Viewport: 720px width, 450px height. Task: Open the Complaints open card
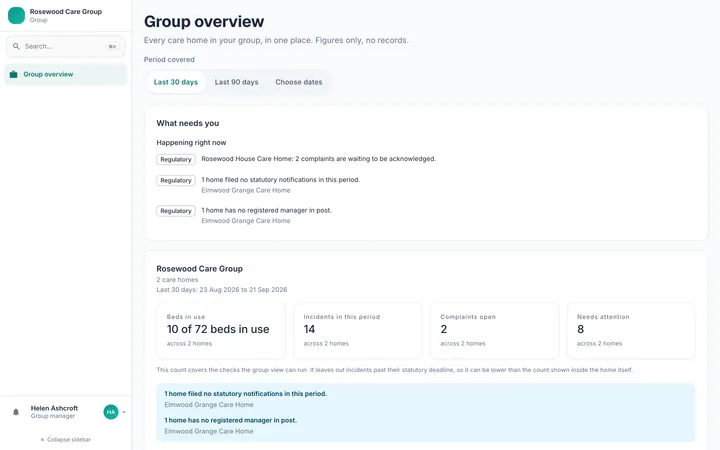tap(494, 330)
